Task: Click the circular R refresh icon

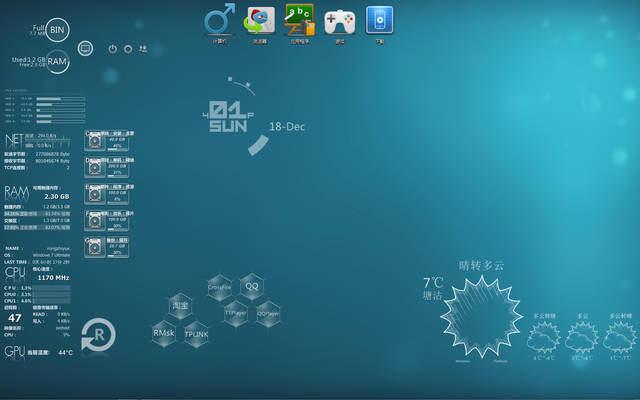Action: pos(98,335)
